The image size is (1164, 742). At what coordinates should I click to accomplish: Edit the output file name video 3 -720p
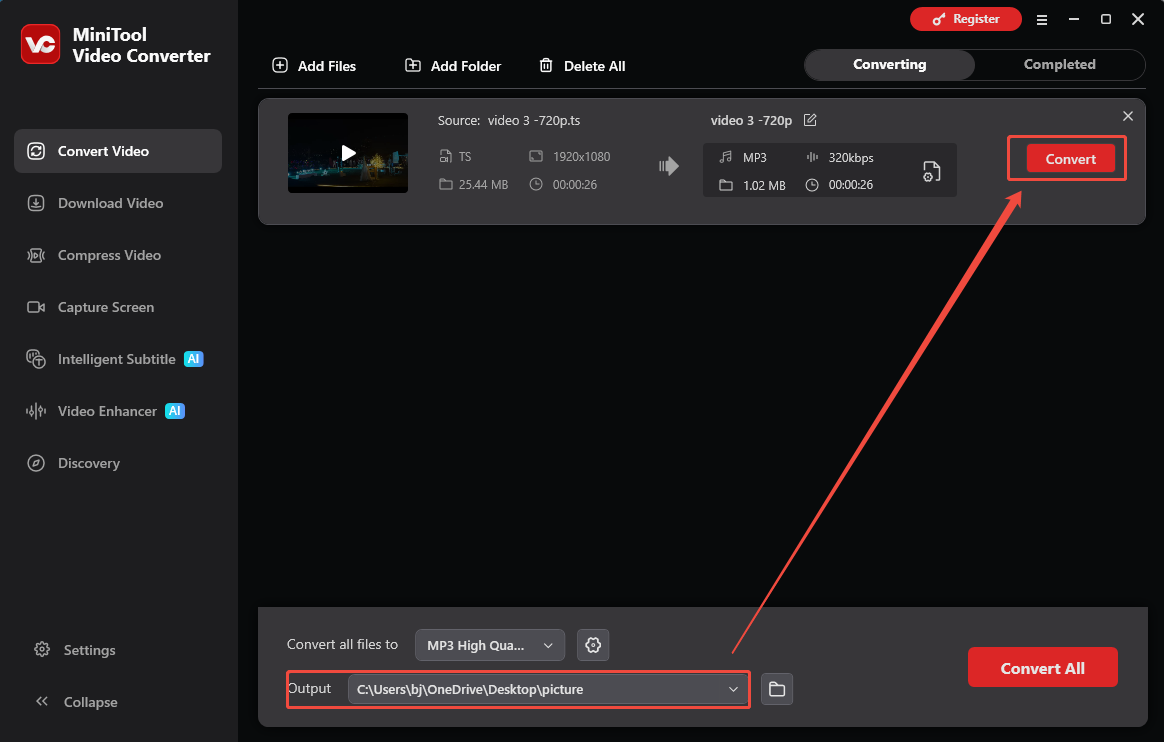(810, 120)
